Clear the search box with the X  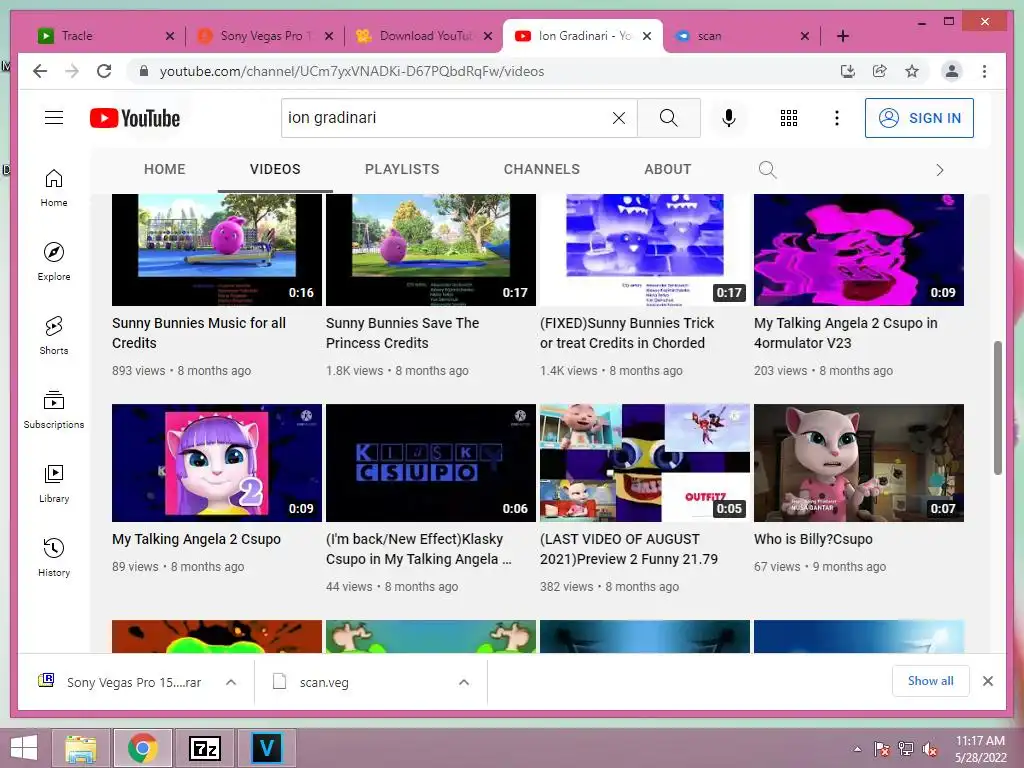pos(618,118)
